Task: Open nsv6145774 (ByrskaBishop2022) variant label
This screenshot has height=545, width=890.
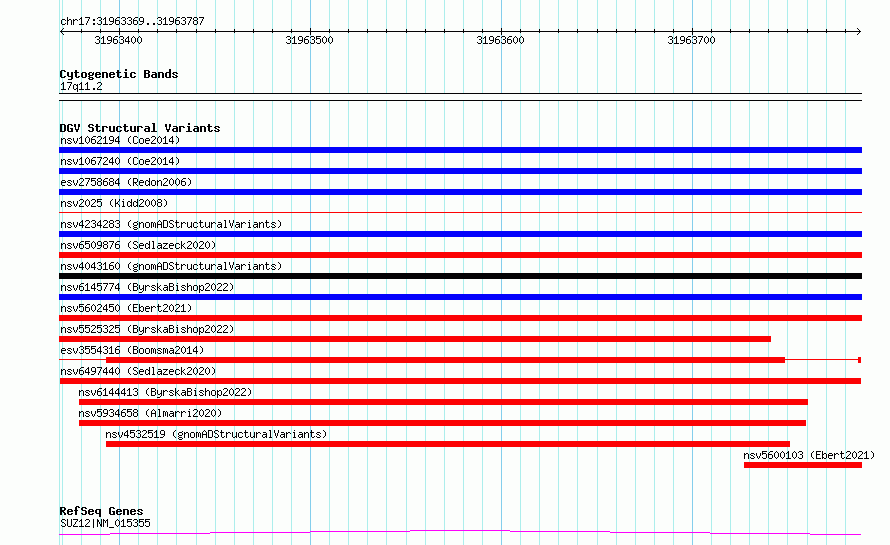Action: coord(147,287)
